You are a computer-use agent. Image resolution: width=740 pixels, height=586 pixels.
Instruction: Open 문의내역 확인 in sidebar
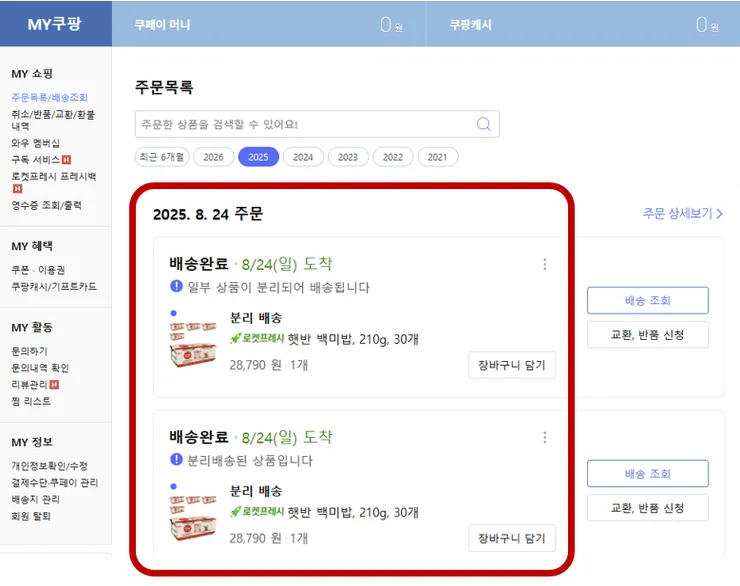[40, 368]
